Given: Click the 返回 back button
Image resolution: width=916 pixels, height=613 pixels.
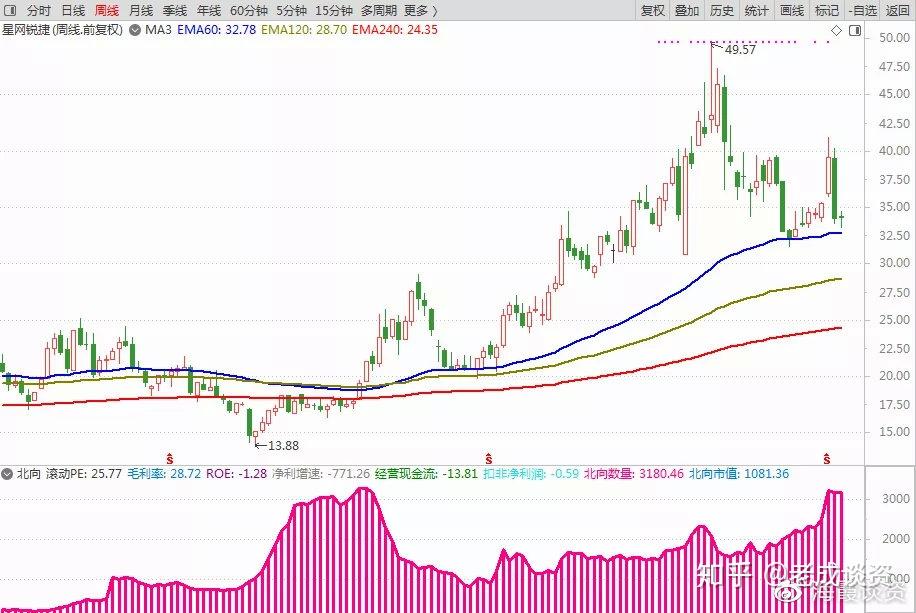Looking at the screenshot, I should (x=897, y=11).
